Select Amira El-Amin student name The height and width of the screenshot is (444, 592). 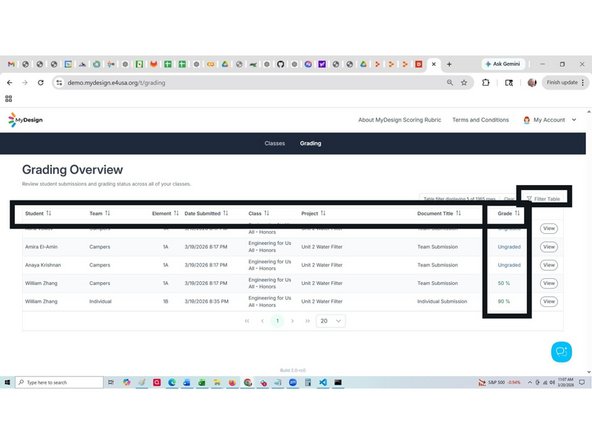(41, 247)
